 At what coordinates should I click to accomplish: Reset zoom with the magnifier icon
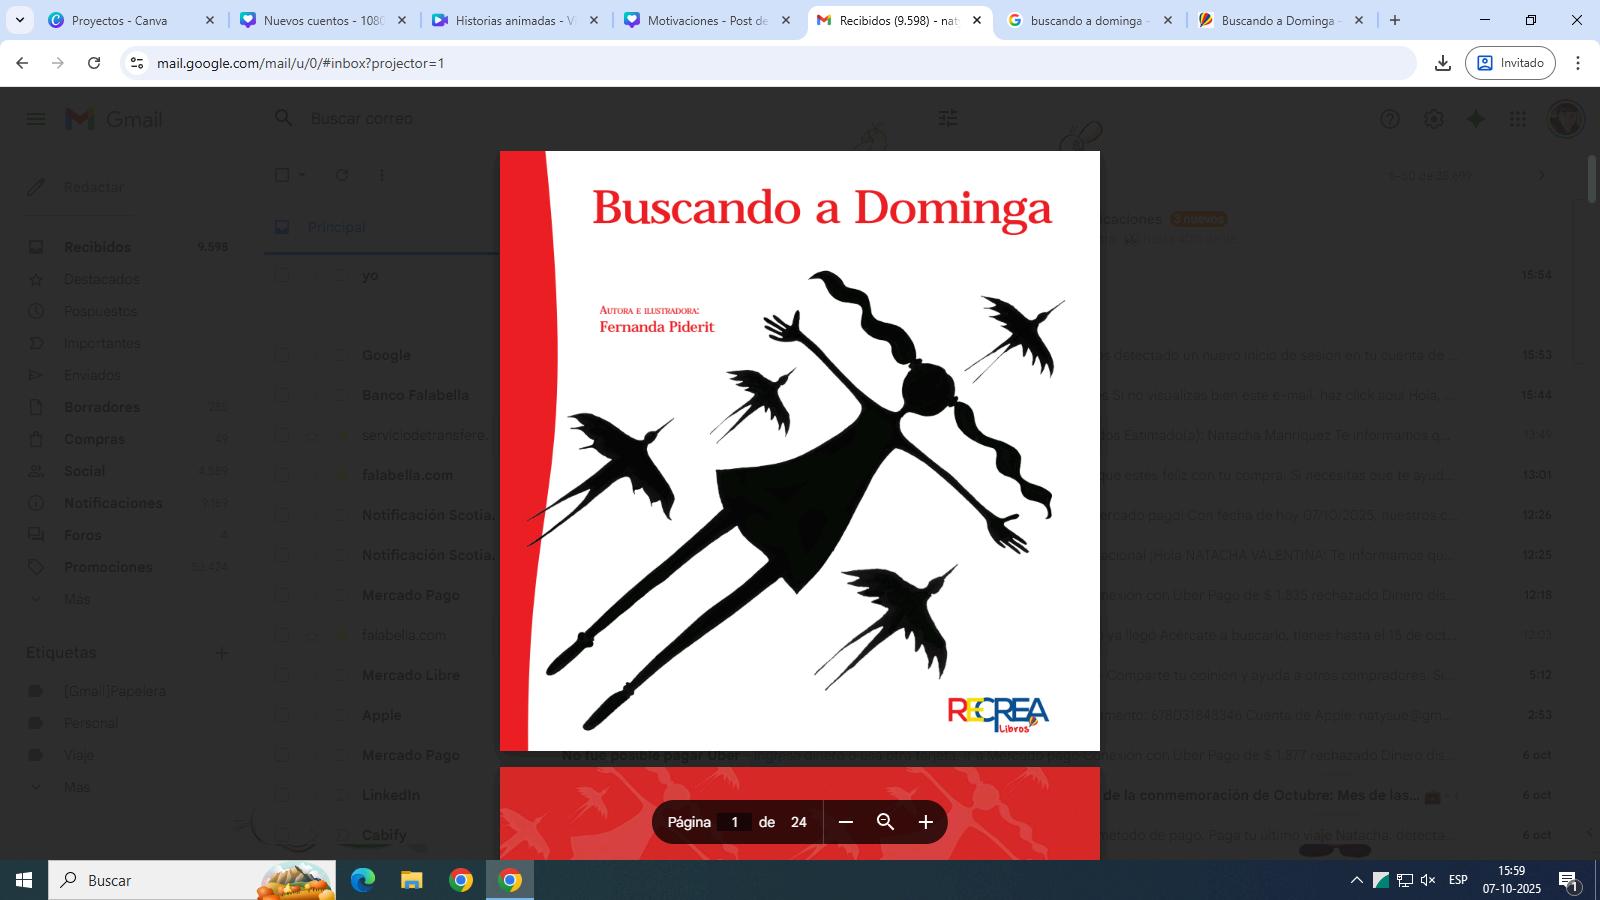pyautogui.click(x=885, y=822)
